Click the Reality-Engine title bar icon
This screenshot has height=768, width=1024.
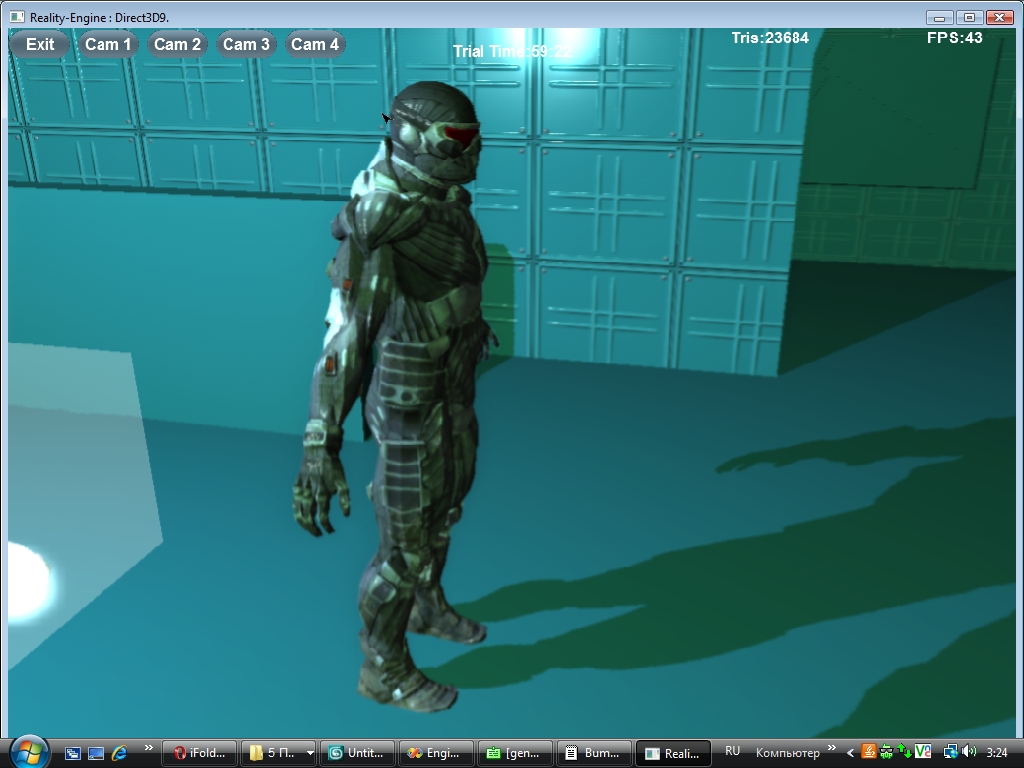17,17
